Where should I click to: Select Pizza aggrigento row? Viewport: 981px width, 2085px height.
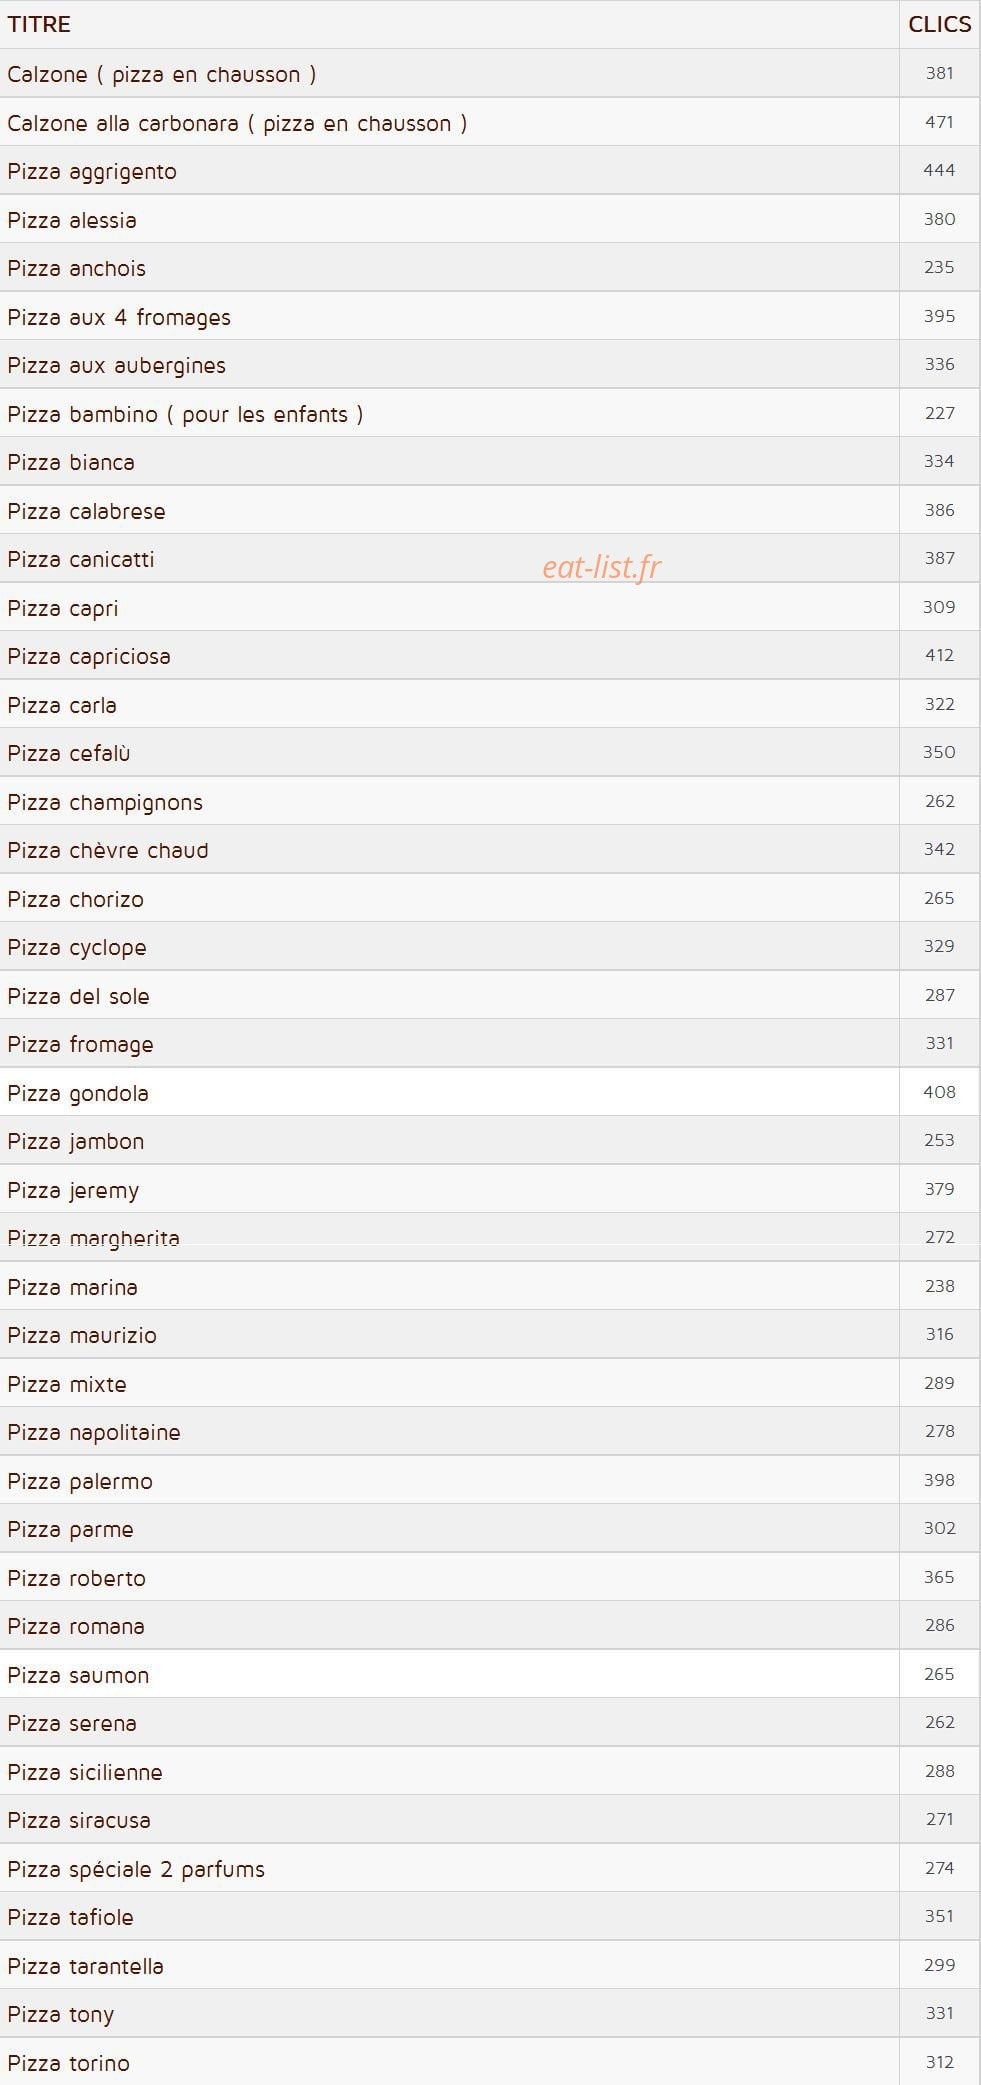point(490,170)
